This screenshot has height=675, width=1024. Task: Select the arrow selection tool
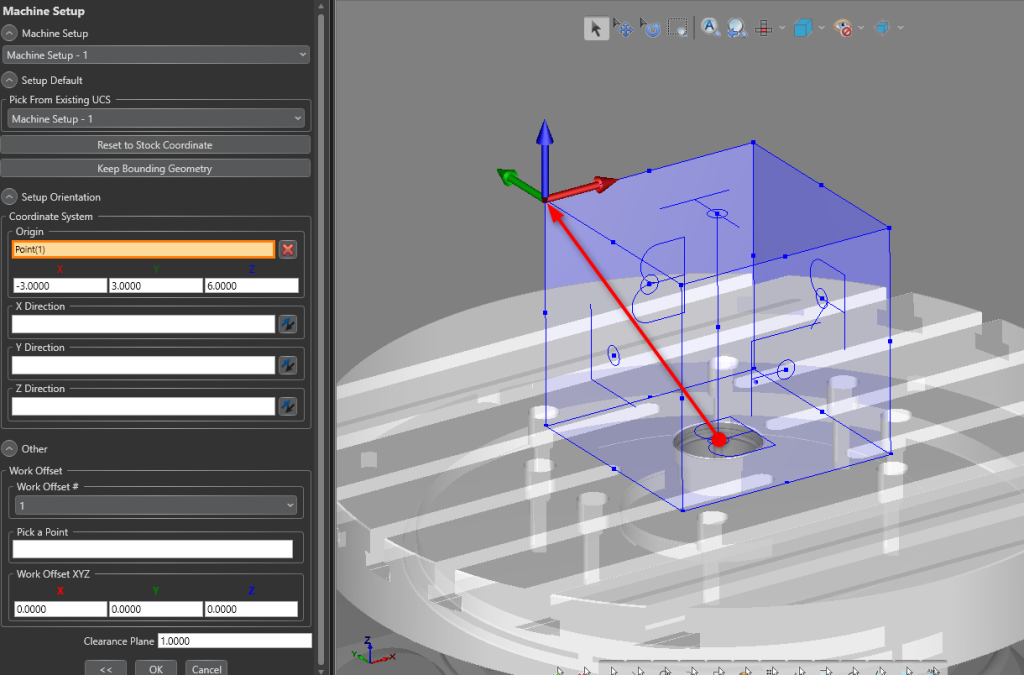596,27
